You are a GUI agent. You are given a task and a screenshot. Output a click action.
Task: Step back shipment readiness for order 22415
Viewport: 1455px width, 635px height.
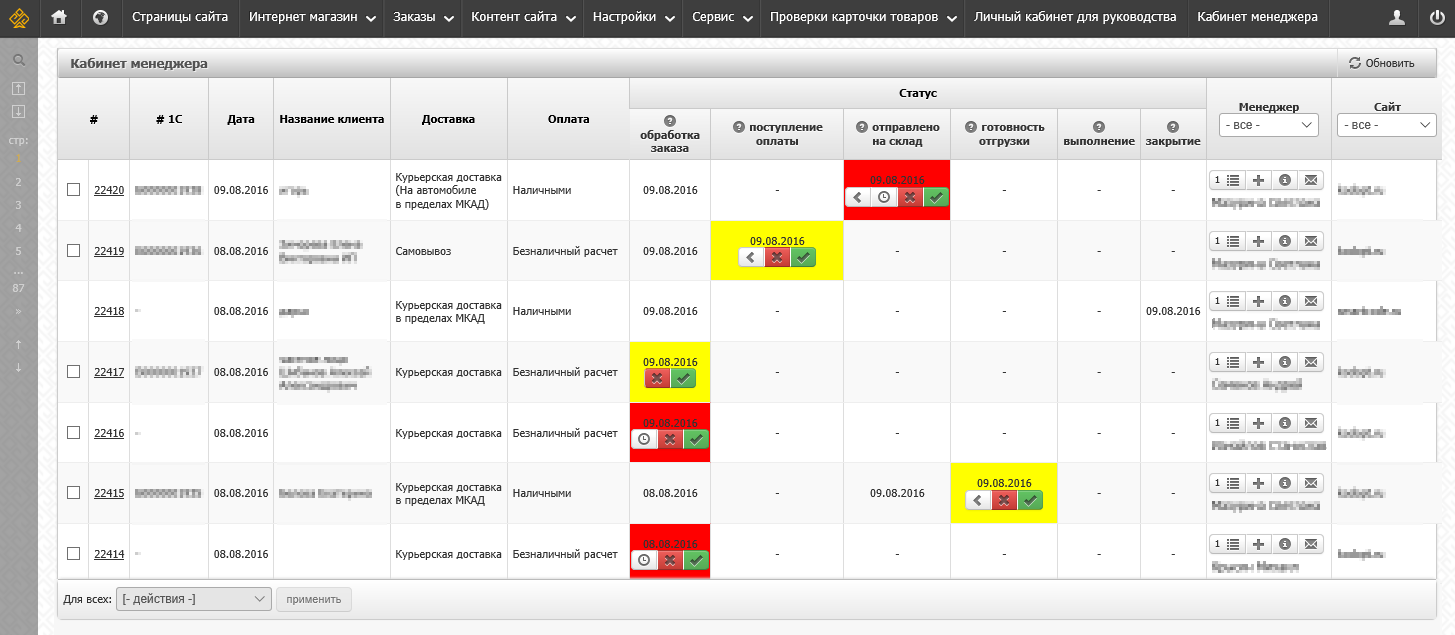(978, 499)
